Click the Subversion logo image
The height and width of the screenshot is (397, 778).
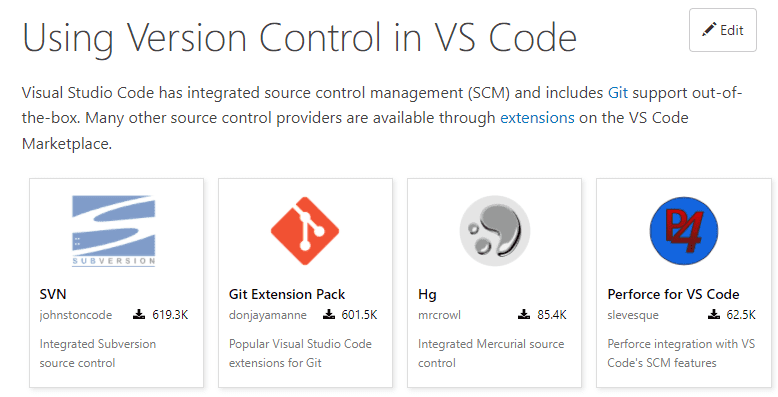tap(114, 231)
